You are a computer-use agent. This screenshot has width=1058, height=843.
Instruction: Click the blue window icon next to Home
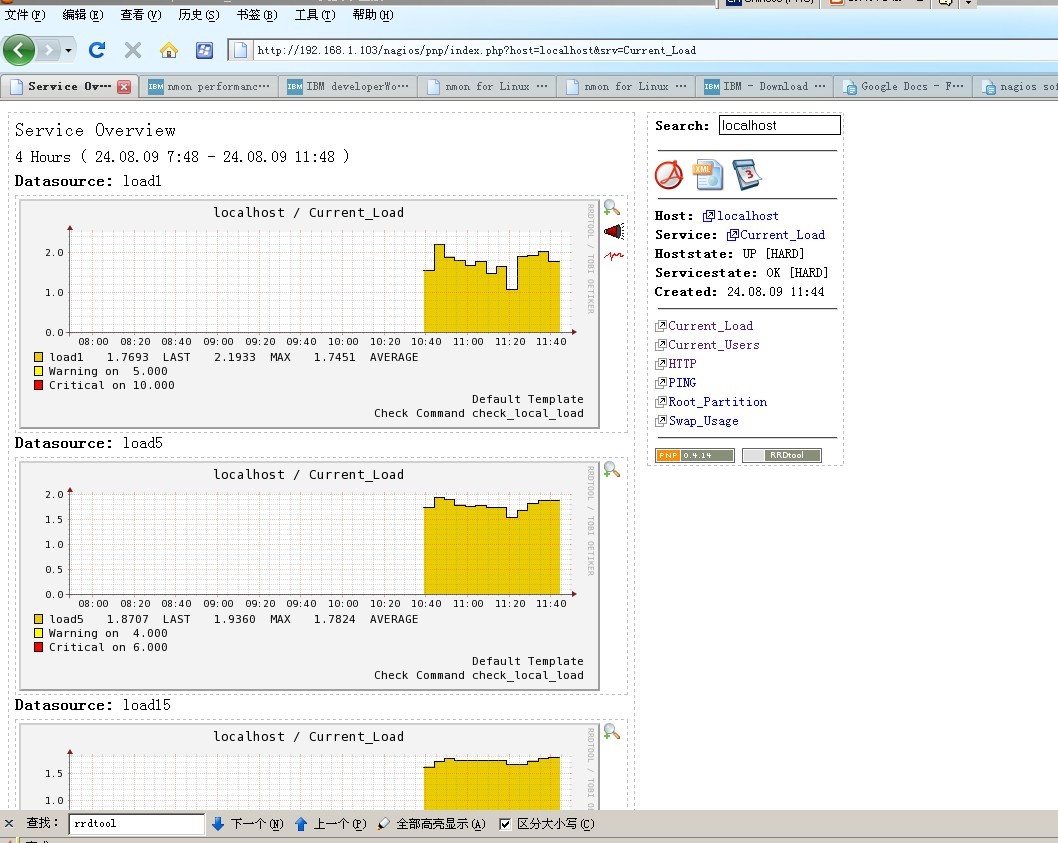pyautogui.click(x=204, y=50)
